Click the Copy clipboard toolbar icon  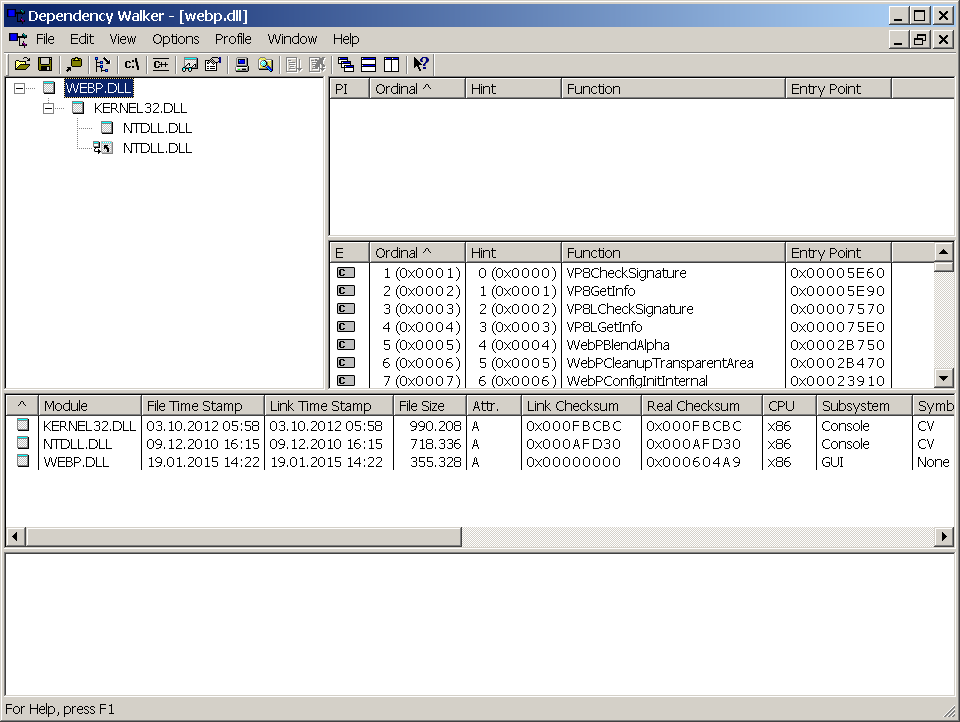point(75,65)
